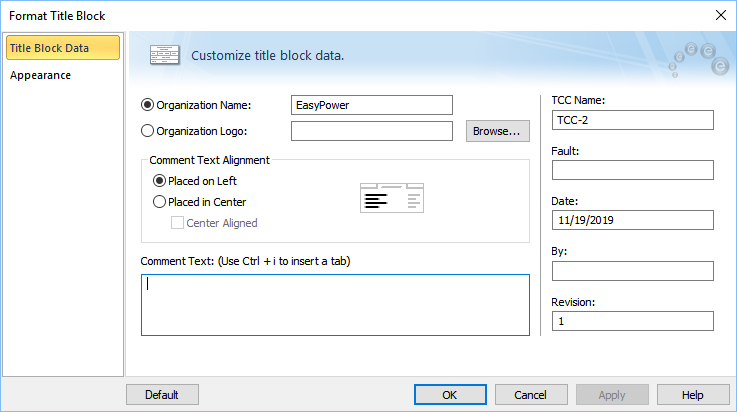Click the Revision field
Screen dimensions: 737x412
pyautogui.click(x=633, y=321)
